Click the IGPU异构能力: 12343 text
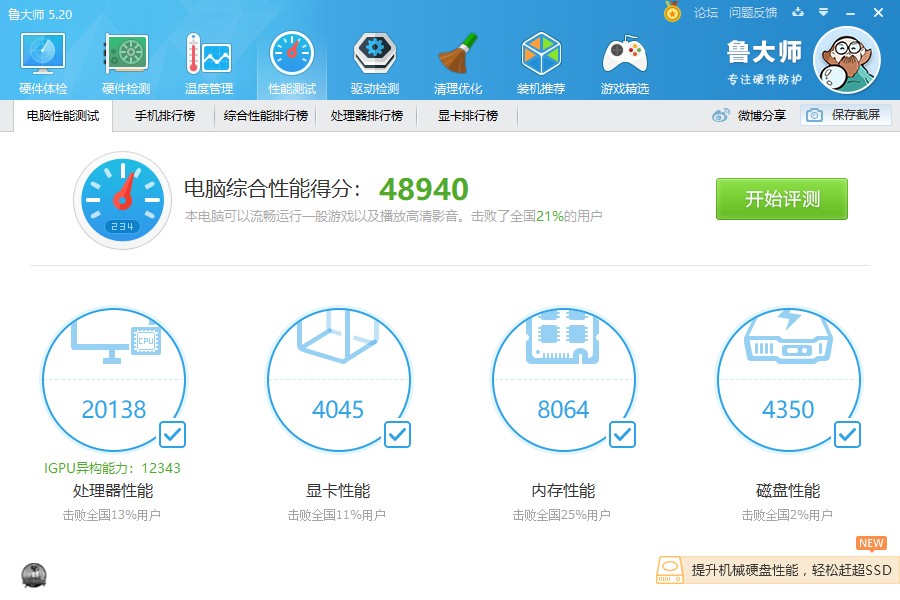The width and height of the screenshot is (900, 600). pyautogui.click(x=112, y=468)
